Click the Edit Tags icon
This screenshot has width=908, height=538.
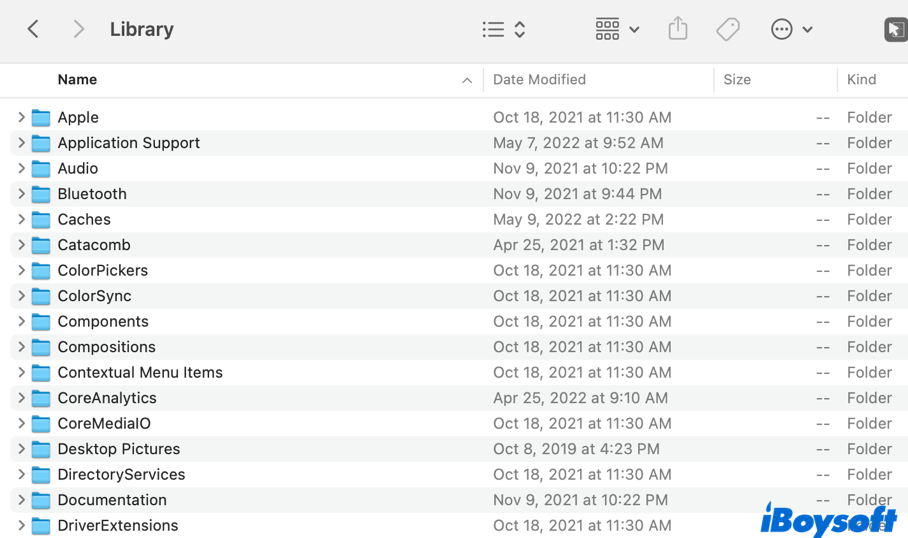tap(728, 30)
